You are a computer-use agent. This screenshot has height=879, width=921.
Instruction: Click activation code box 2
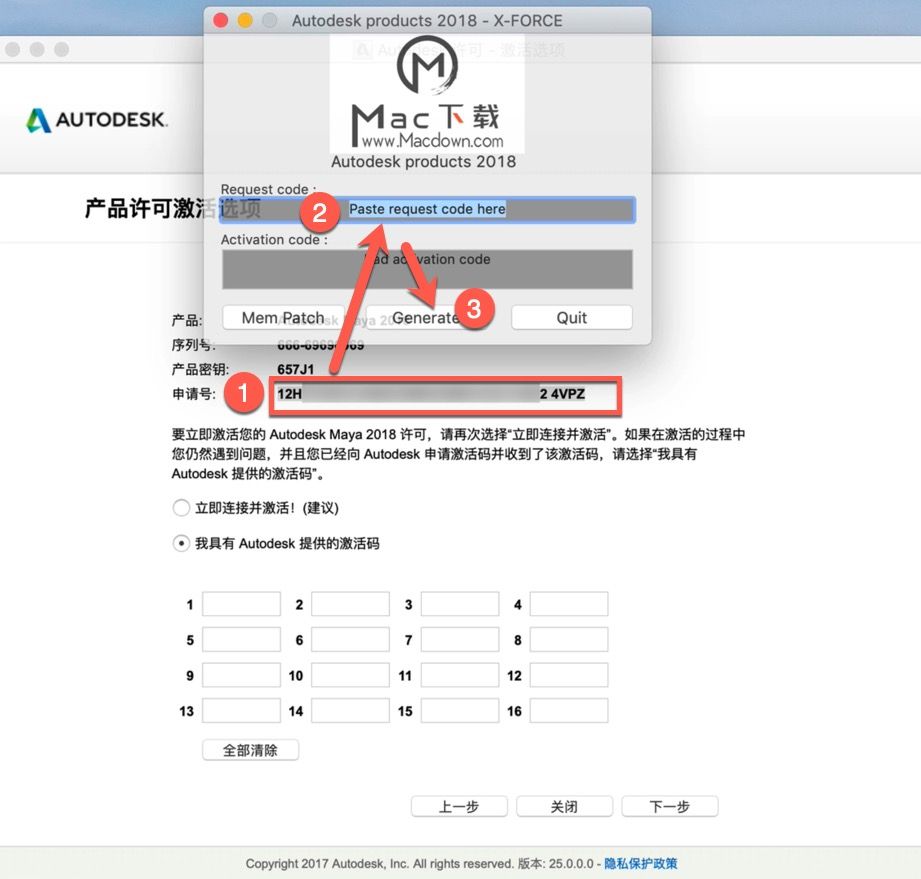click(x=351, y=604)
